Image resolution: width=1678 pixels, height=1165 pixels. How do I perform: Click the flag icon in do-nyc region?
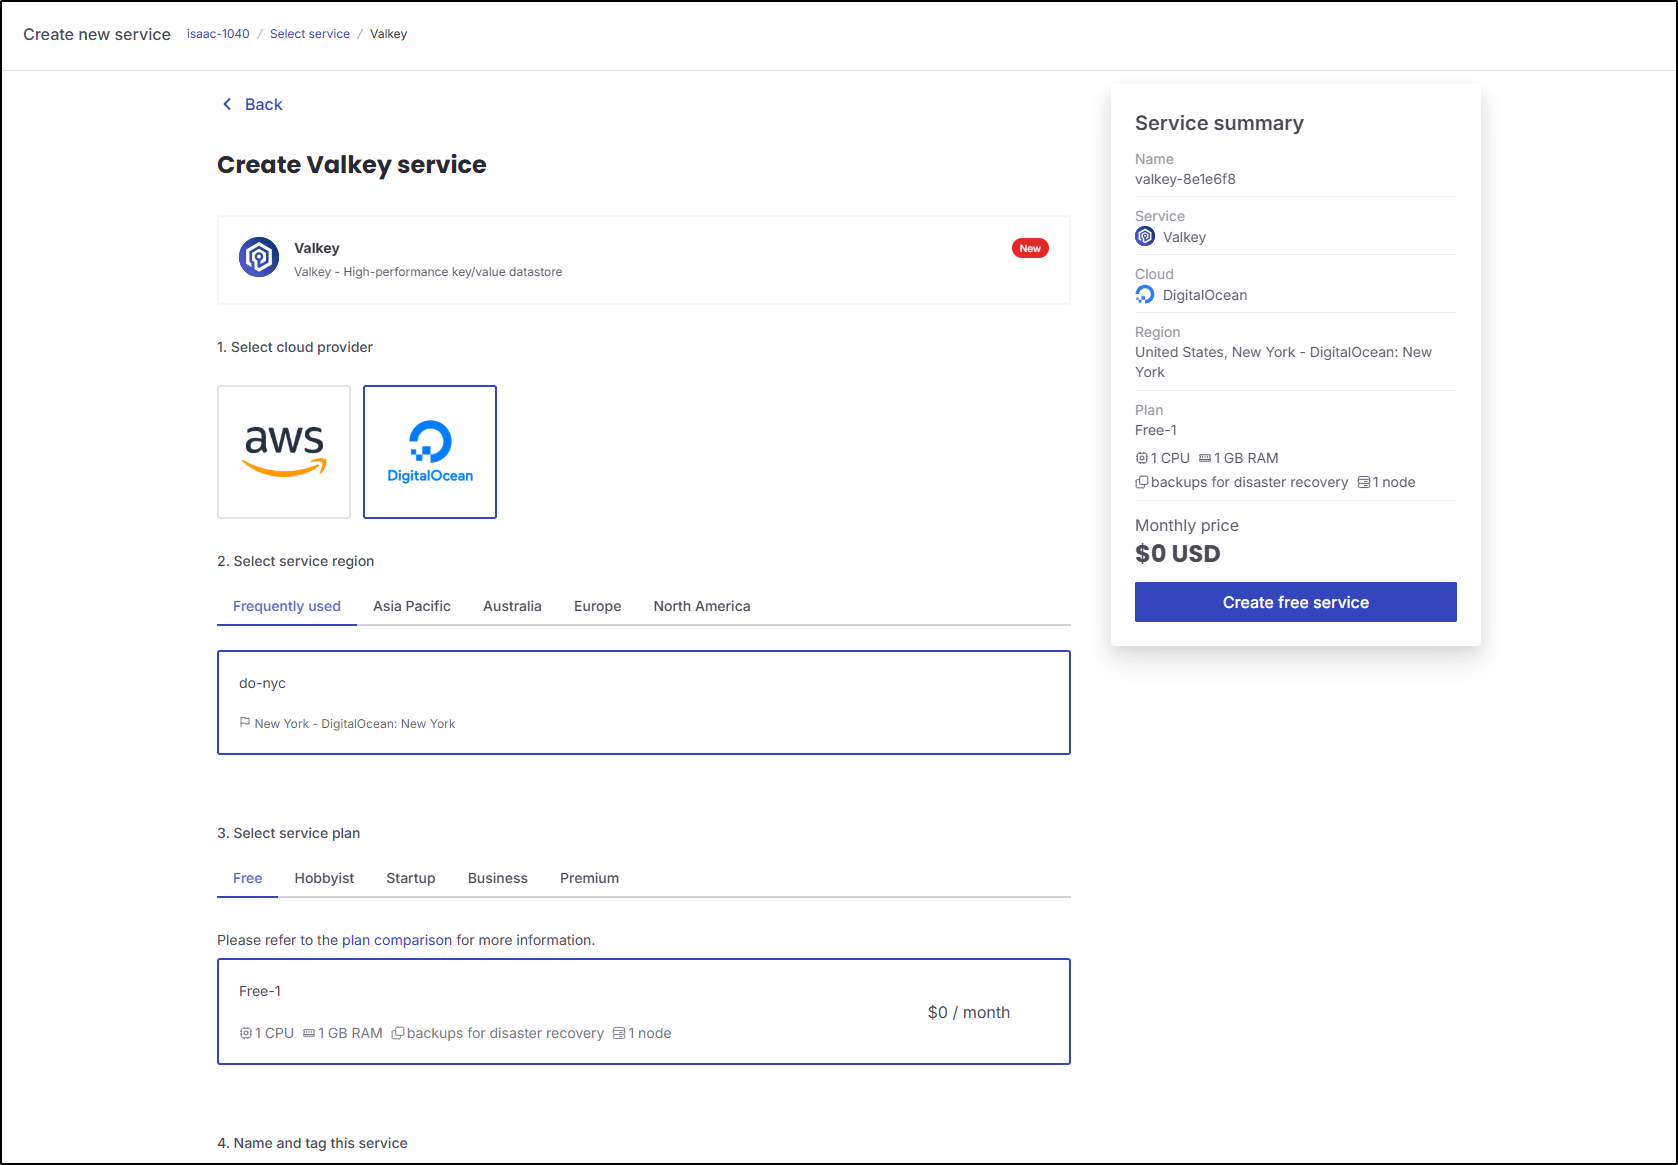pos(245,722)
